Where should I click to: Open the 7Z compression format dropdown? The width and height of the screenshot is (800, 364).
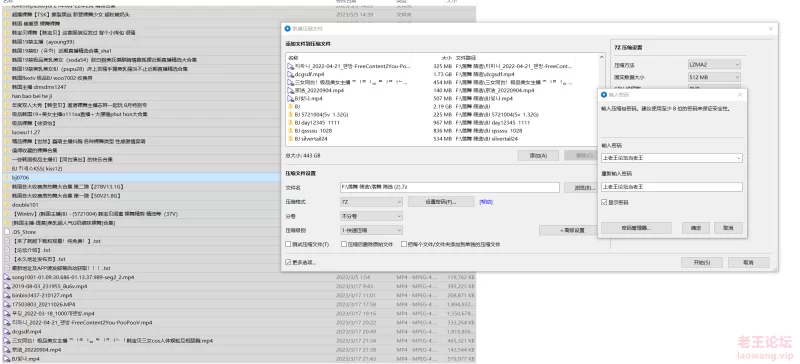pos(371,202)
